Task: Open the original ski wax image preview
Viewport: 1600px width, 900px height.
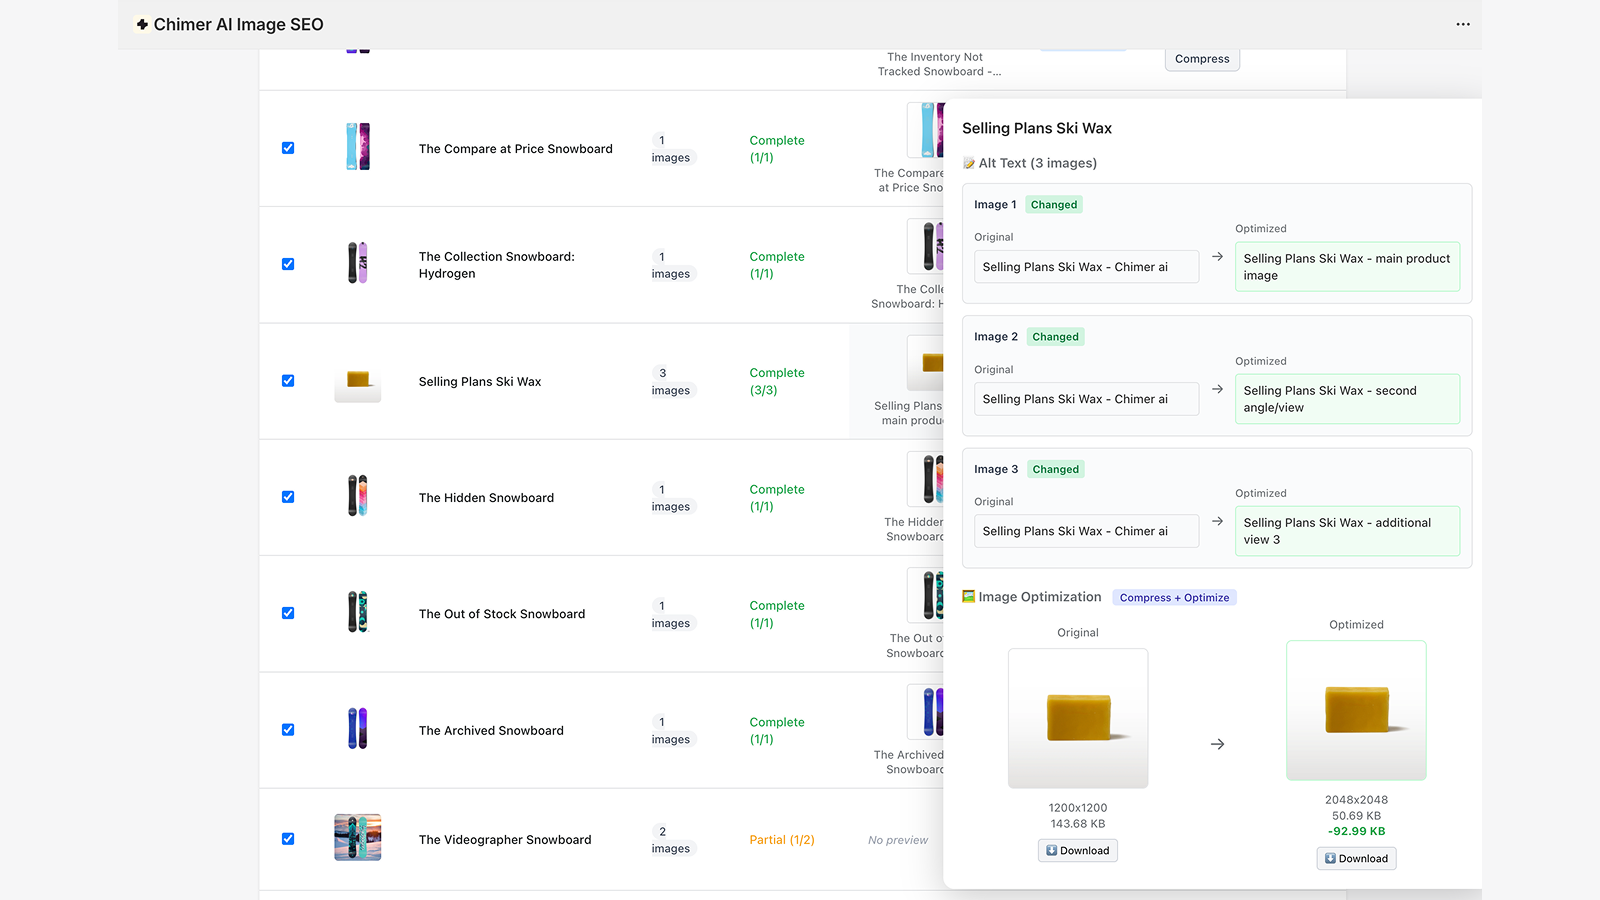Action: pos(1078,718)
